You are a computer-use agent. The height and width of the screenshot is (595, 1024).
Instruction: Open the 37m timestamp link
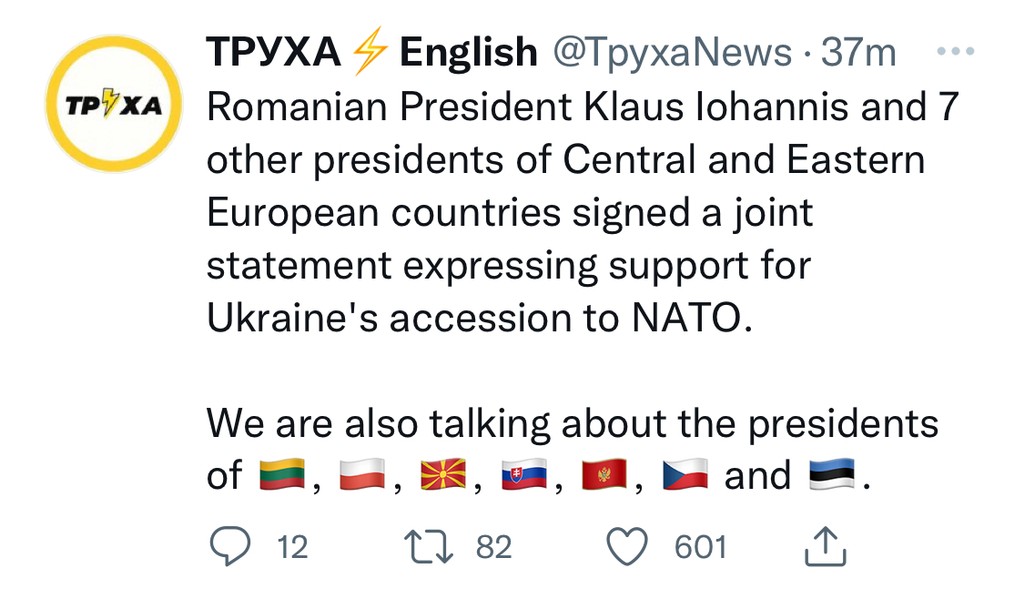pyautogui.click(x=859, y=53)
